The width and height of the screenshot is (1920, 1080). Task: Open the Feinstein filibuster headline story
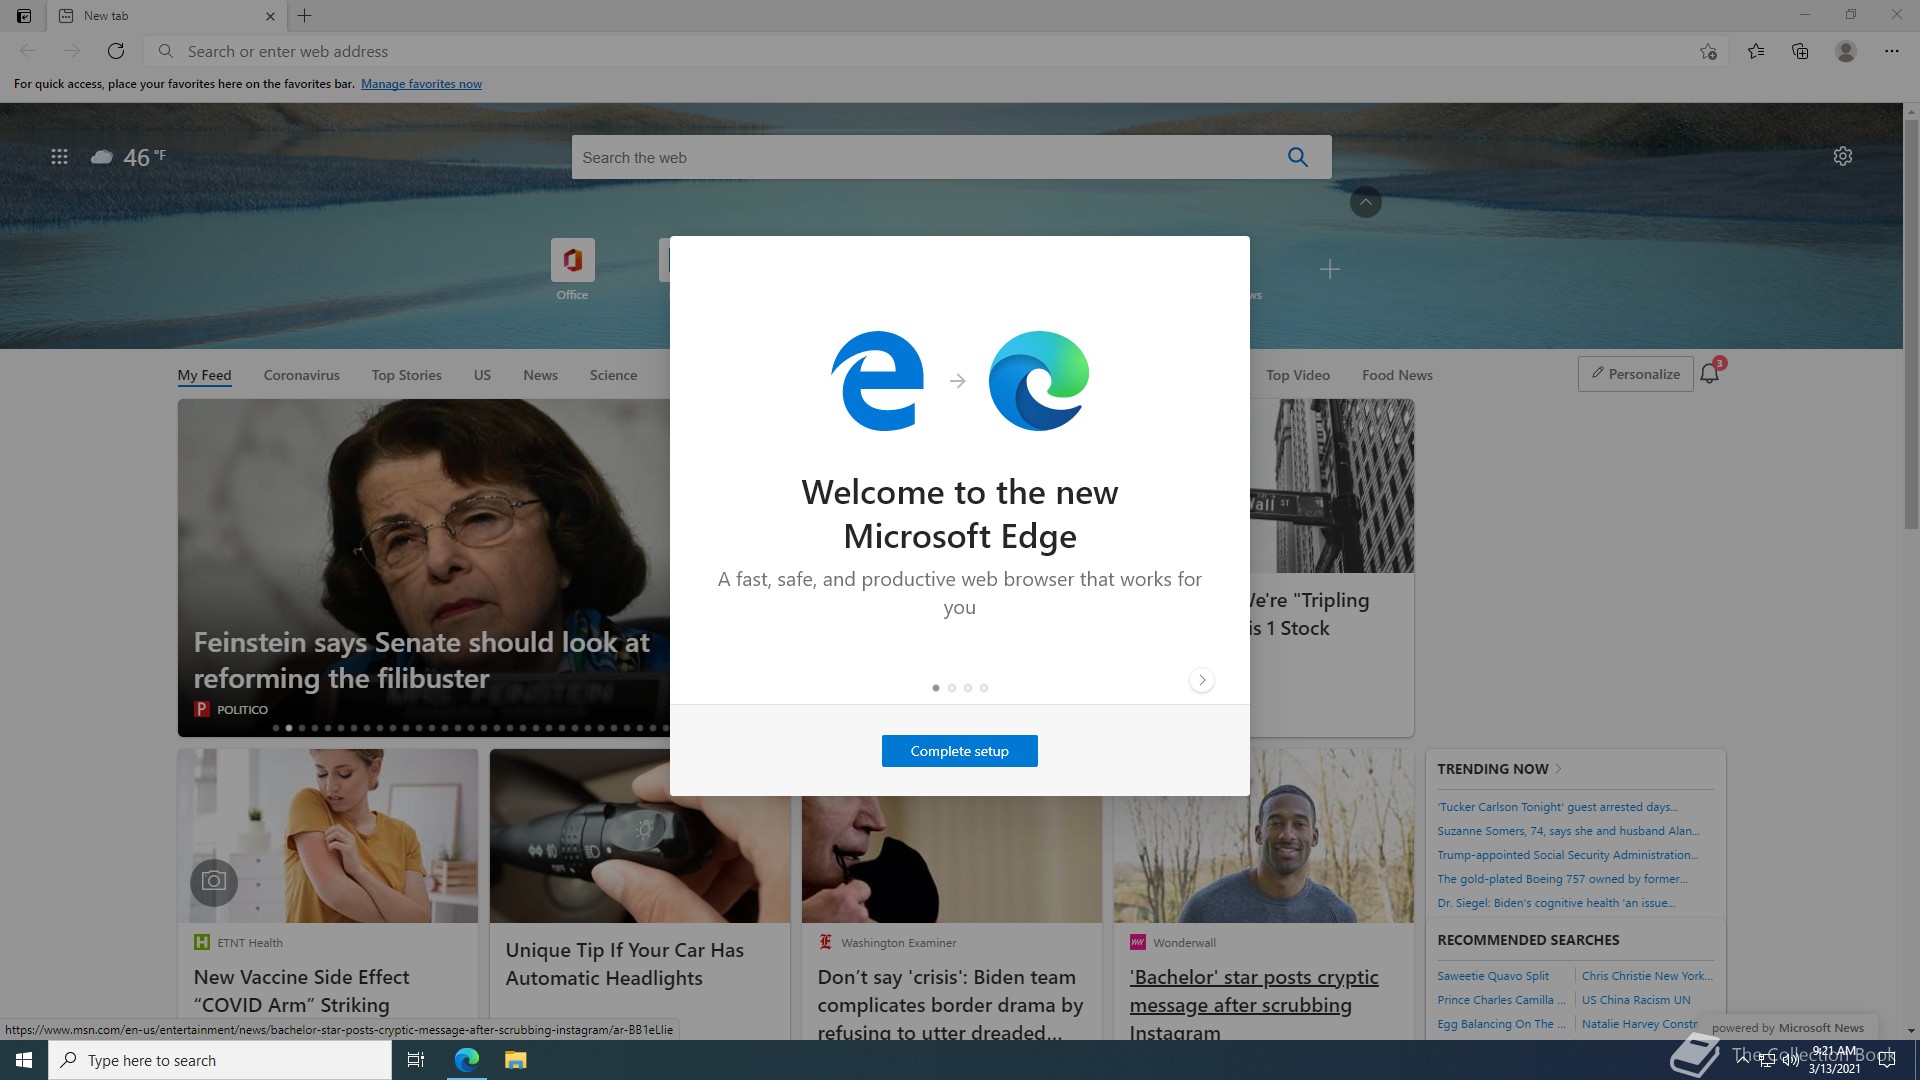pos(421,660)
